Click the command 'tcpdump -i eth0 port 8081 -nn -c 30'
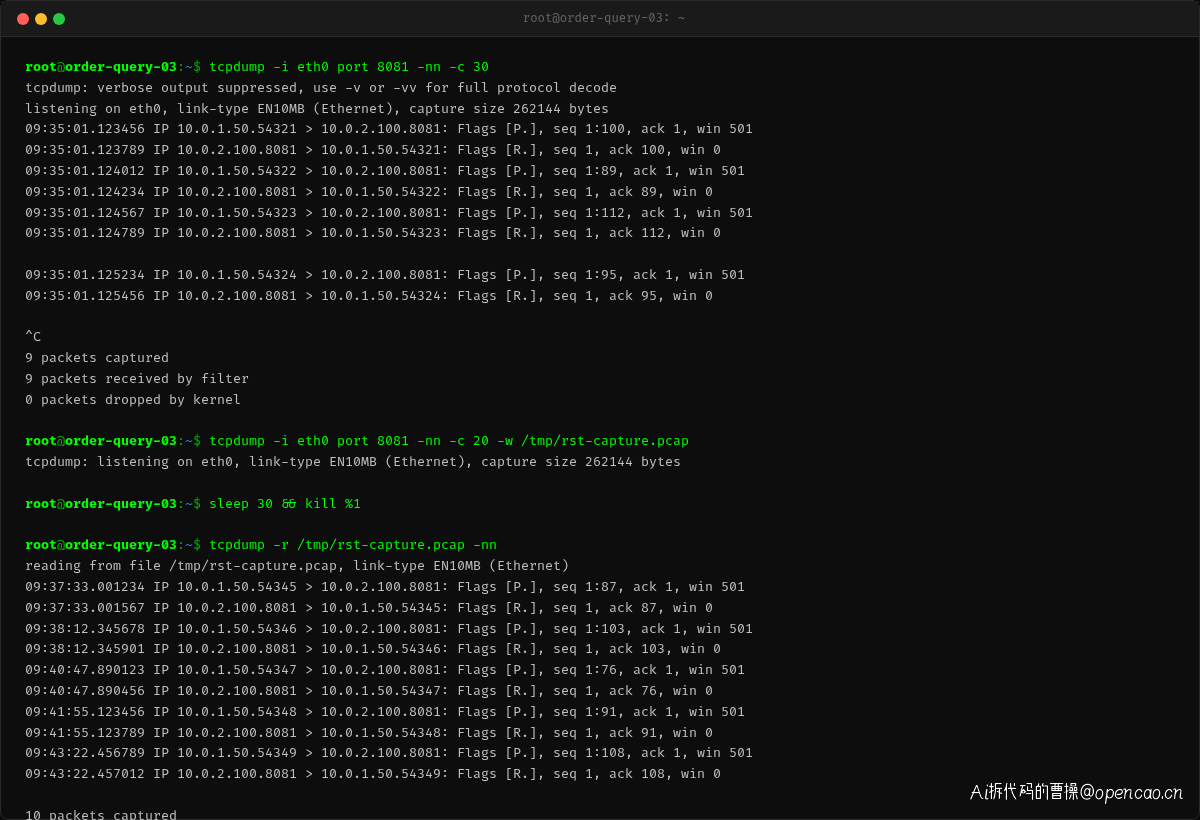The image size is (1200, 820). tap(349, 67)
